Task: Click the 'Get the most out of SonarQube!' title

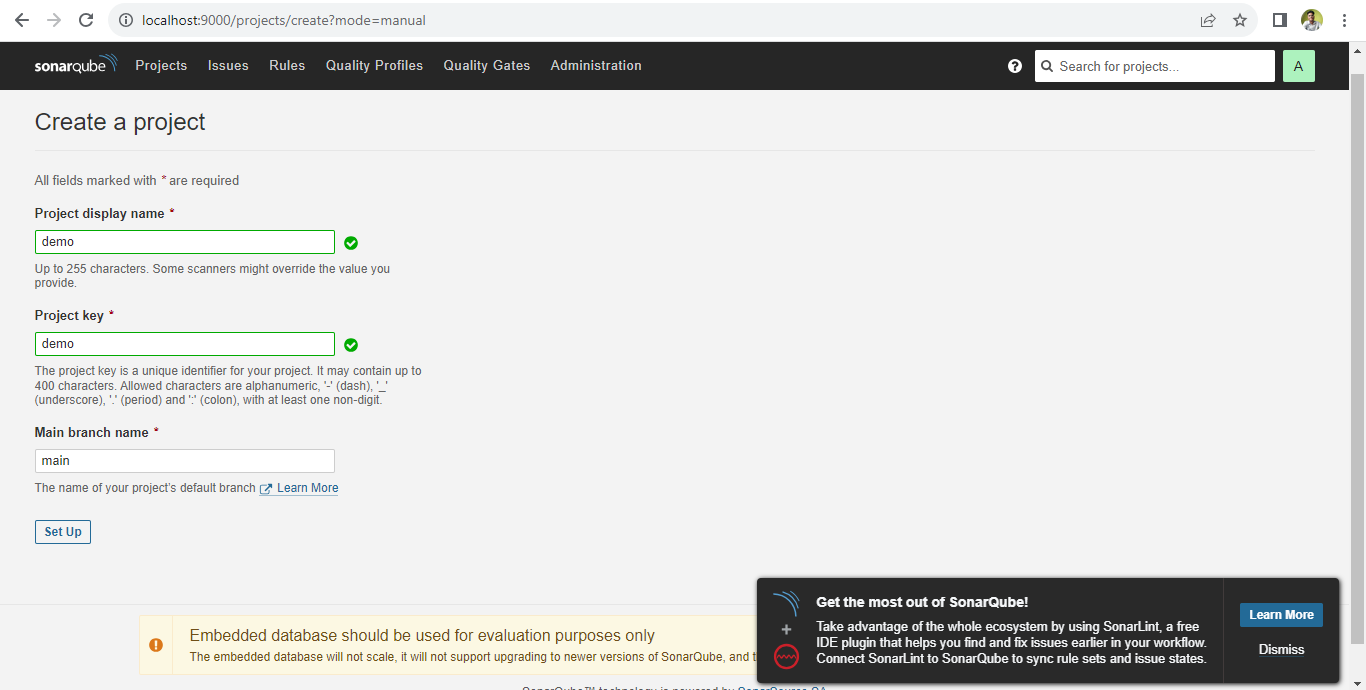Action: 922,602
